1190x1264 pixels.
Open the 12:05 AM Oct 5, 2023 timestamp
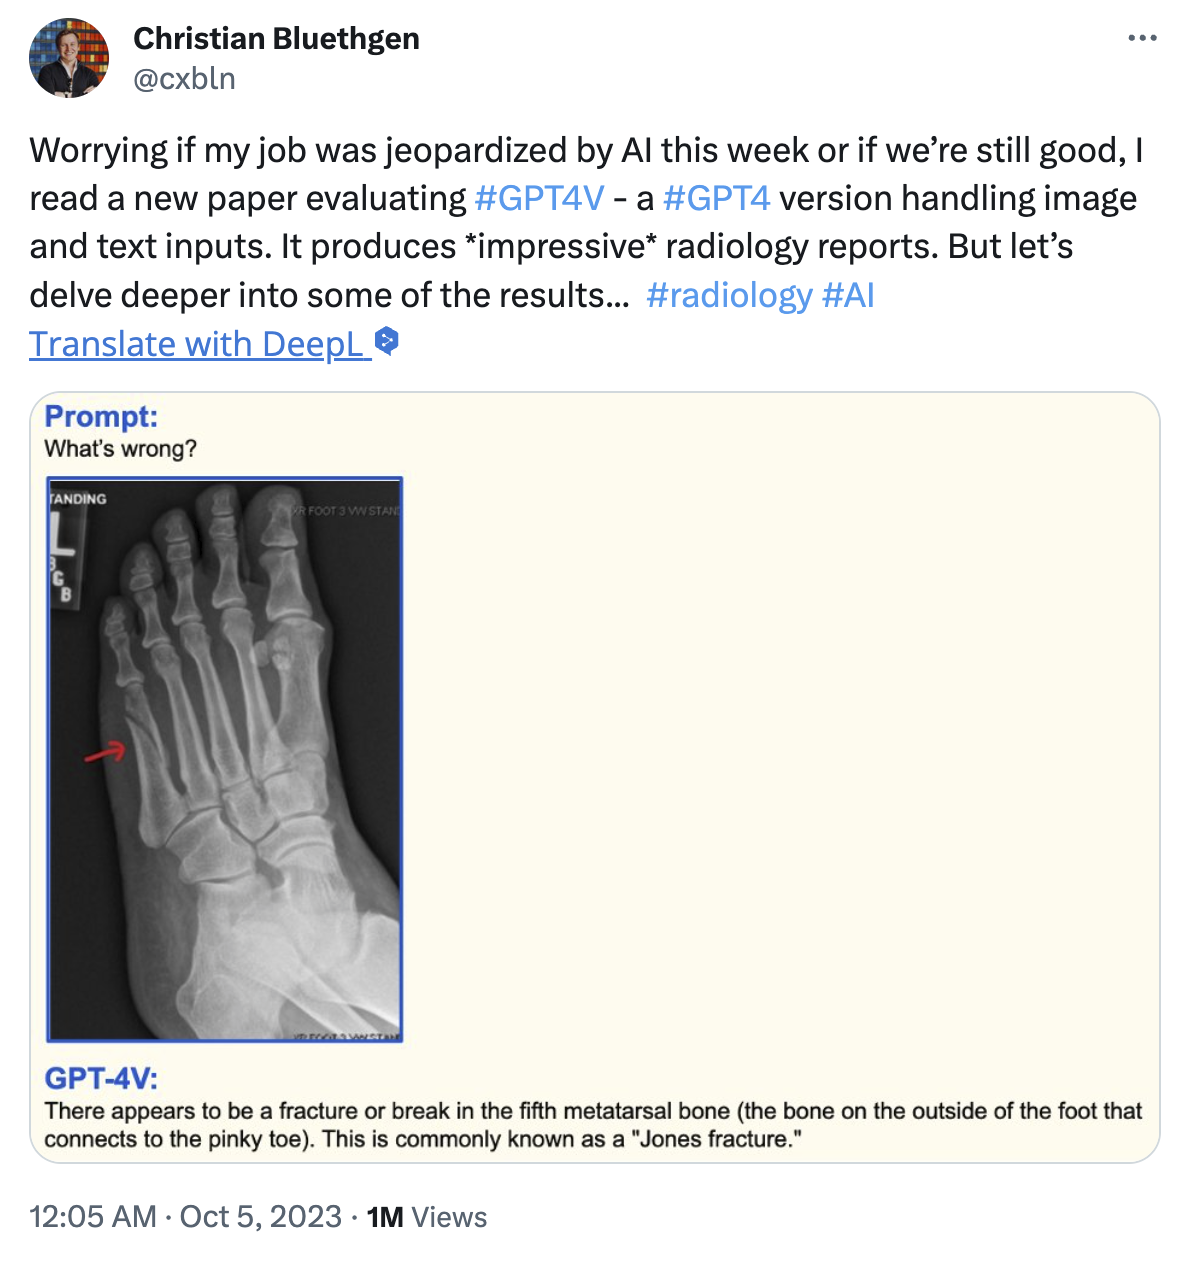pos(186,1216)
